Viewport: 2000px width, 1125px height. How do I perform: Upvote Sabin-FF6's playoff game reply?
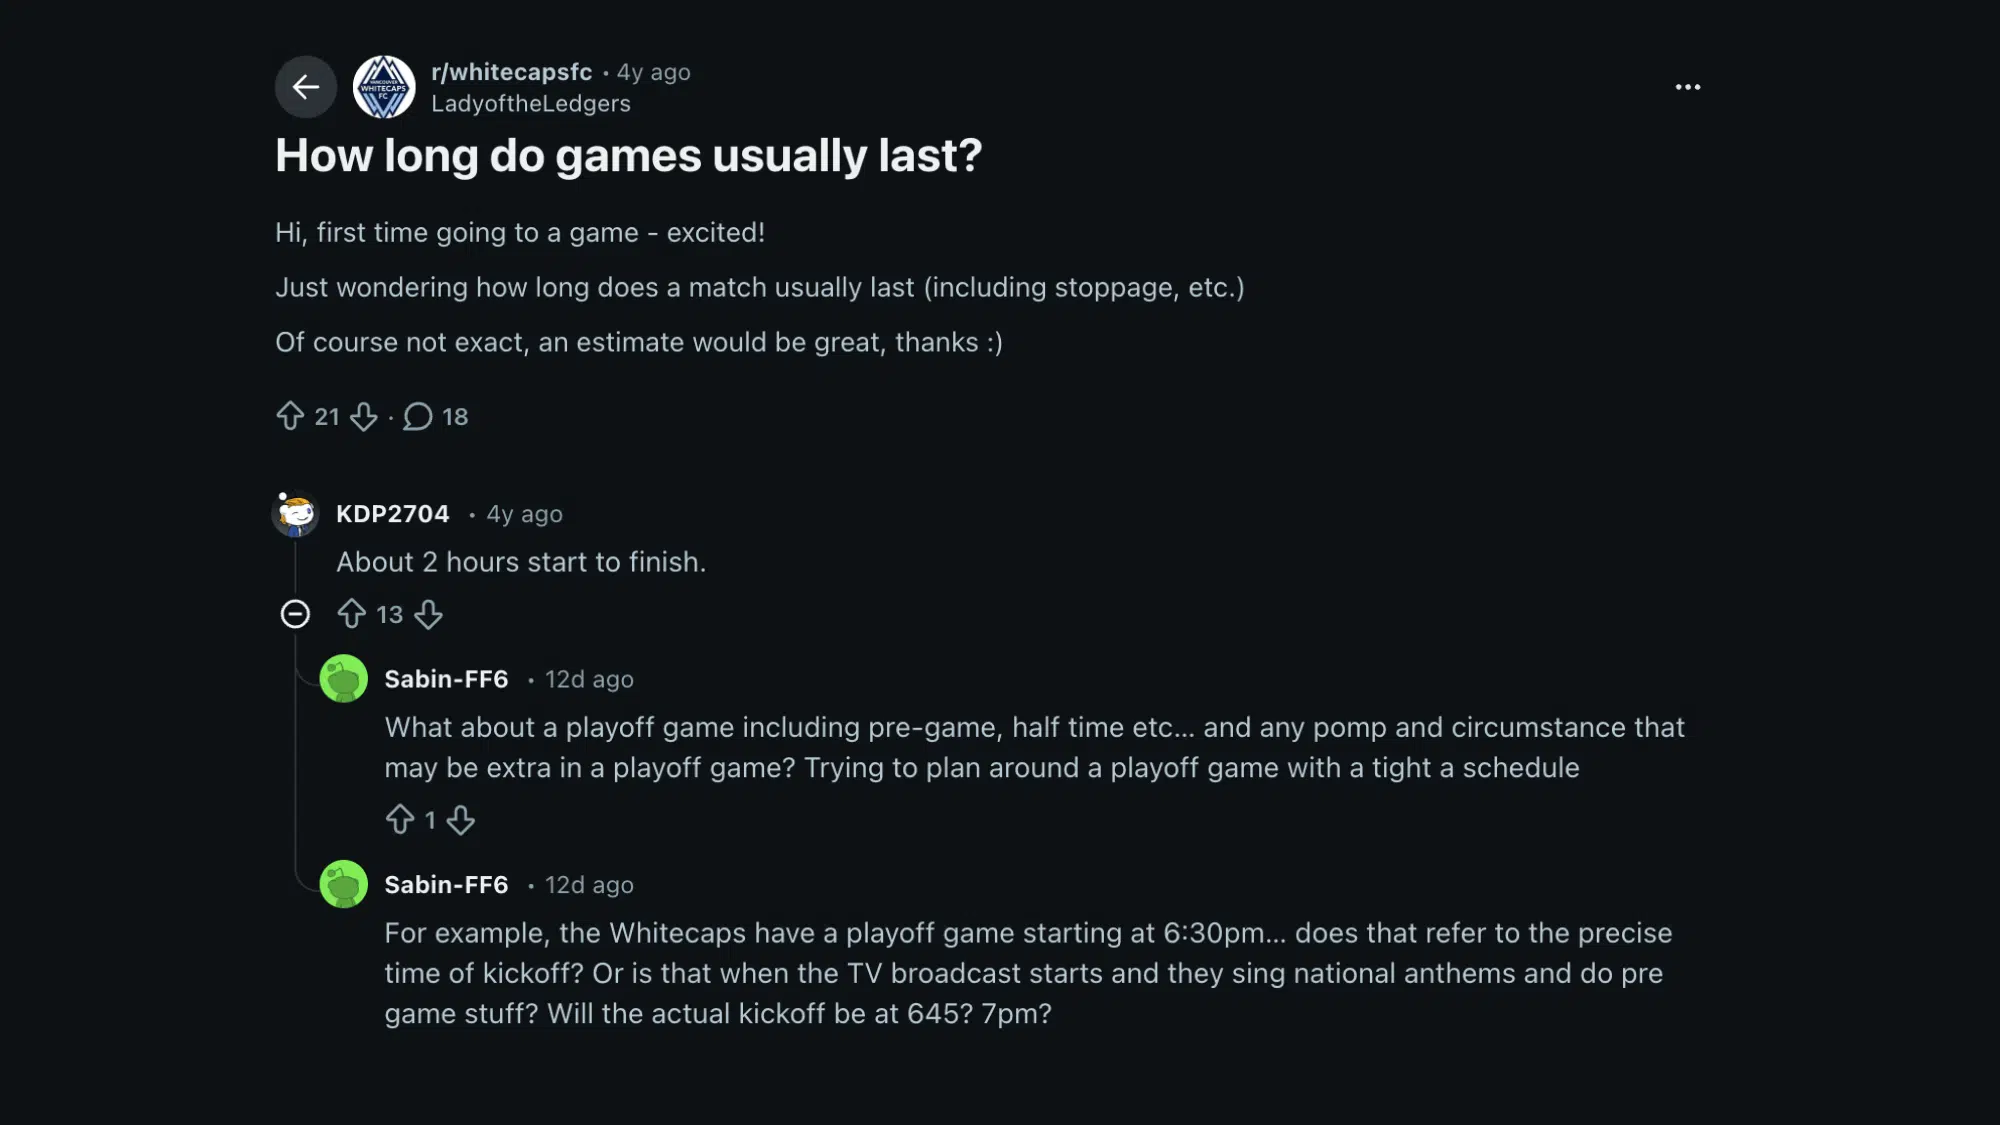tap(400, 820)
